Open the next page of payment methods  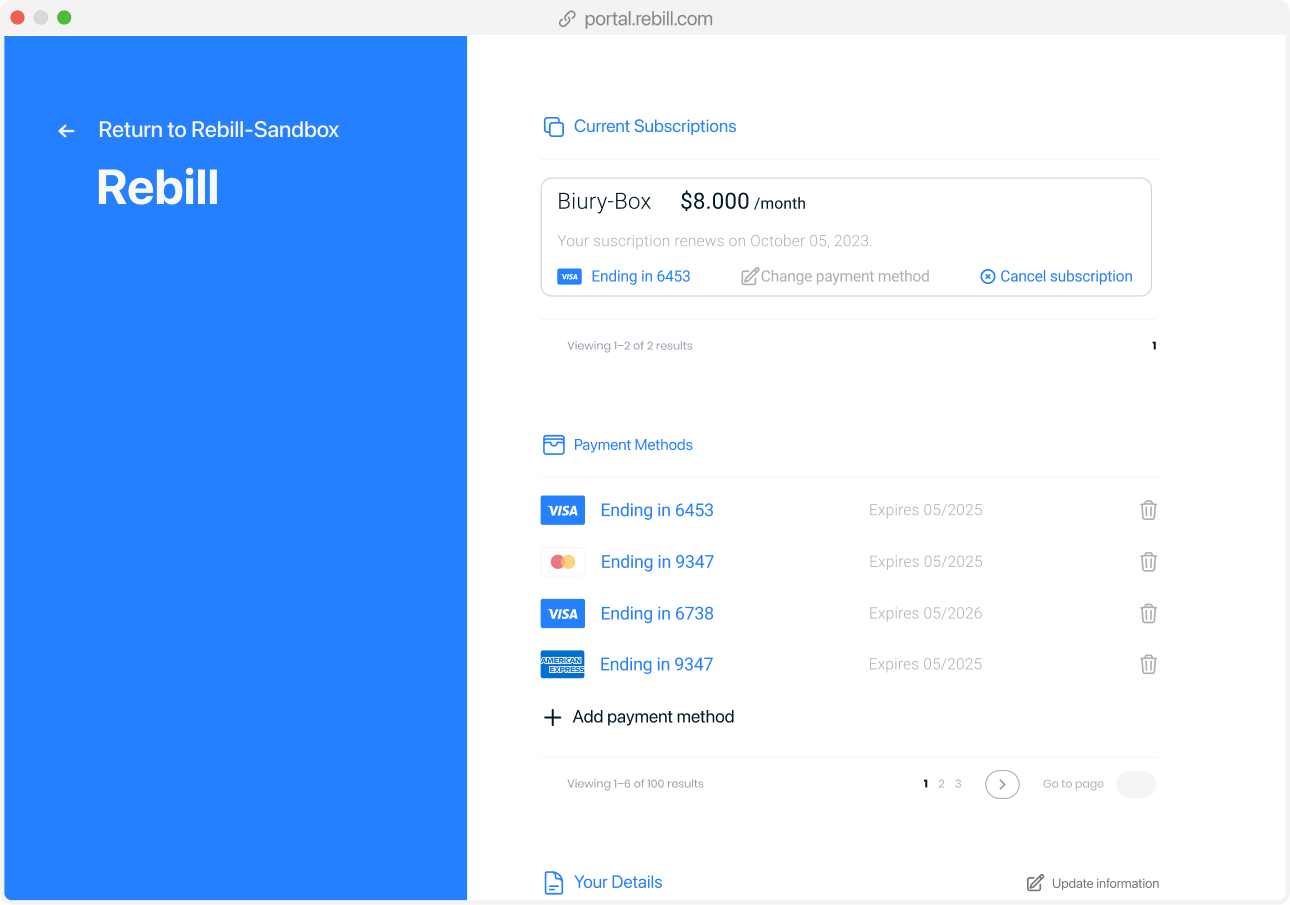click(x=1001, y=784)
